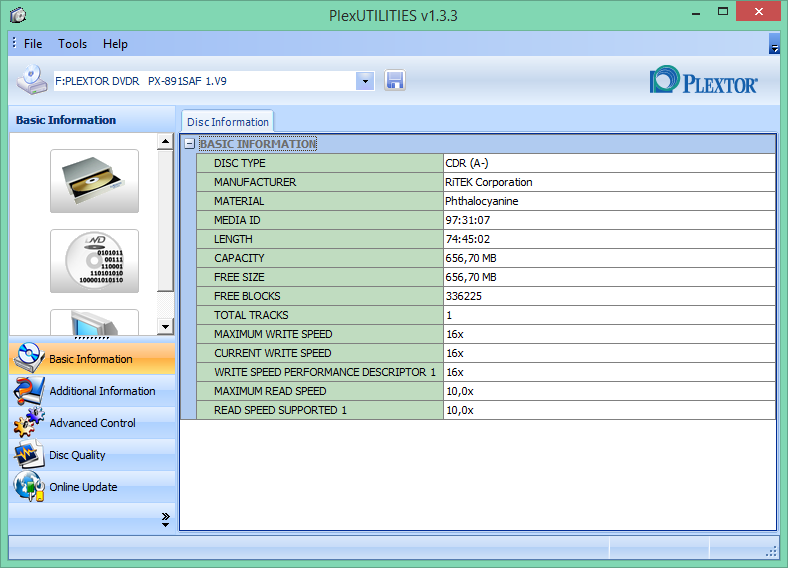Select the MEDIA ID row label
This screenshot has width=788, height=568.
[x=237, y=220]
